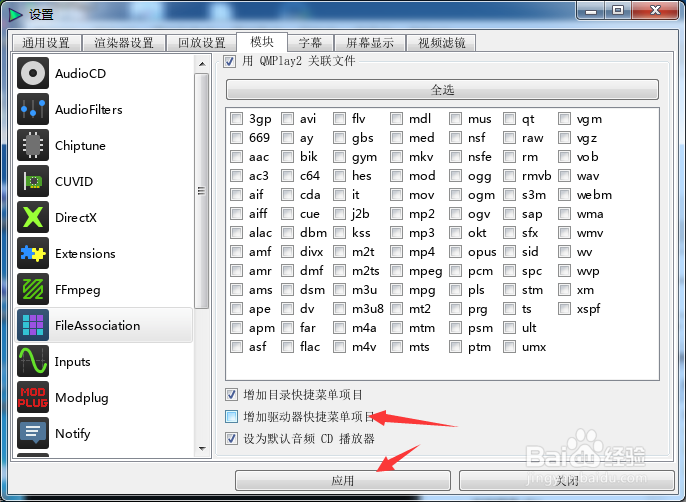The height and width of the screenshot is (502, 686).
Task: Switch to the 回放设置 tab
Action: (x=202, y=43)
